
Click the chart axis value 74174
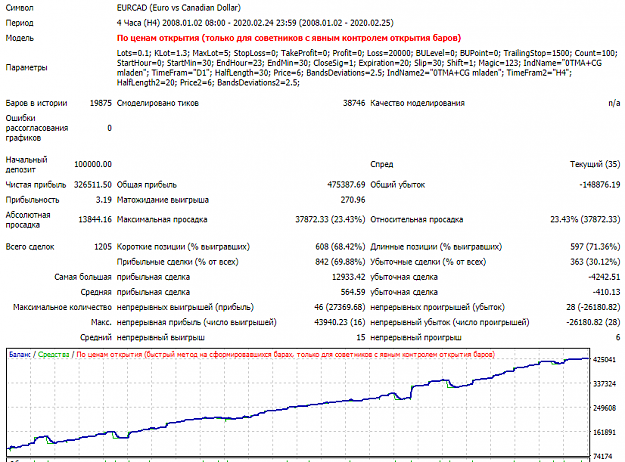pyautogui.click(x=604, y=456)
